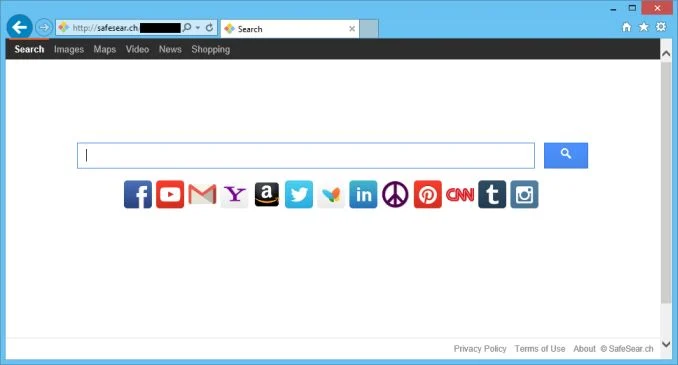Click the address bar search magnifier
678x365 pixels.
click(x=187, y=28)
